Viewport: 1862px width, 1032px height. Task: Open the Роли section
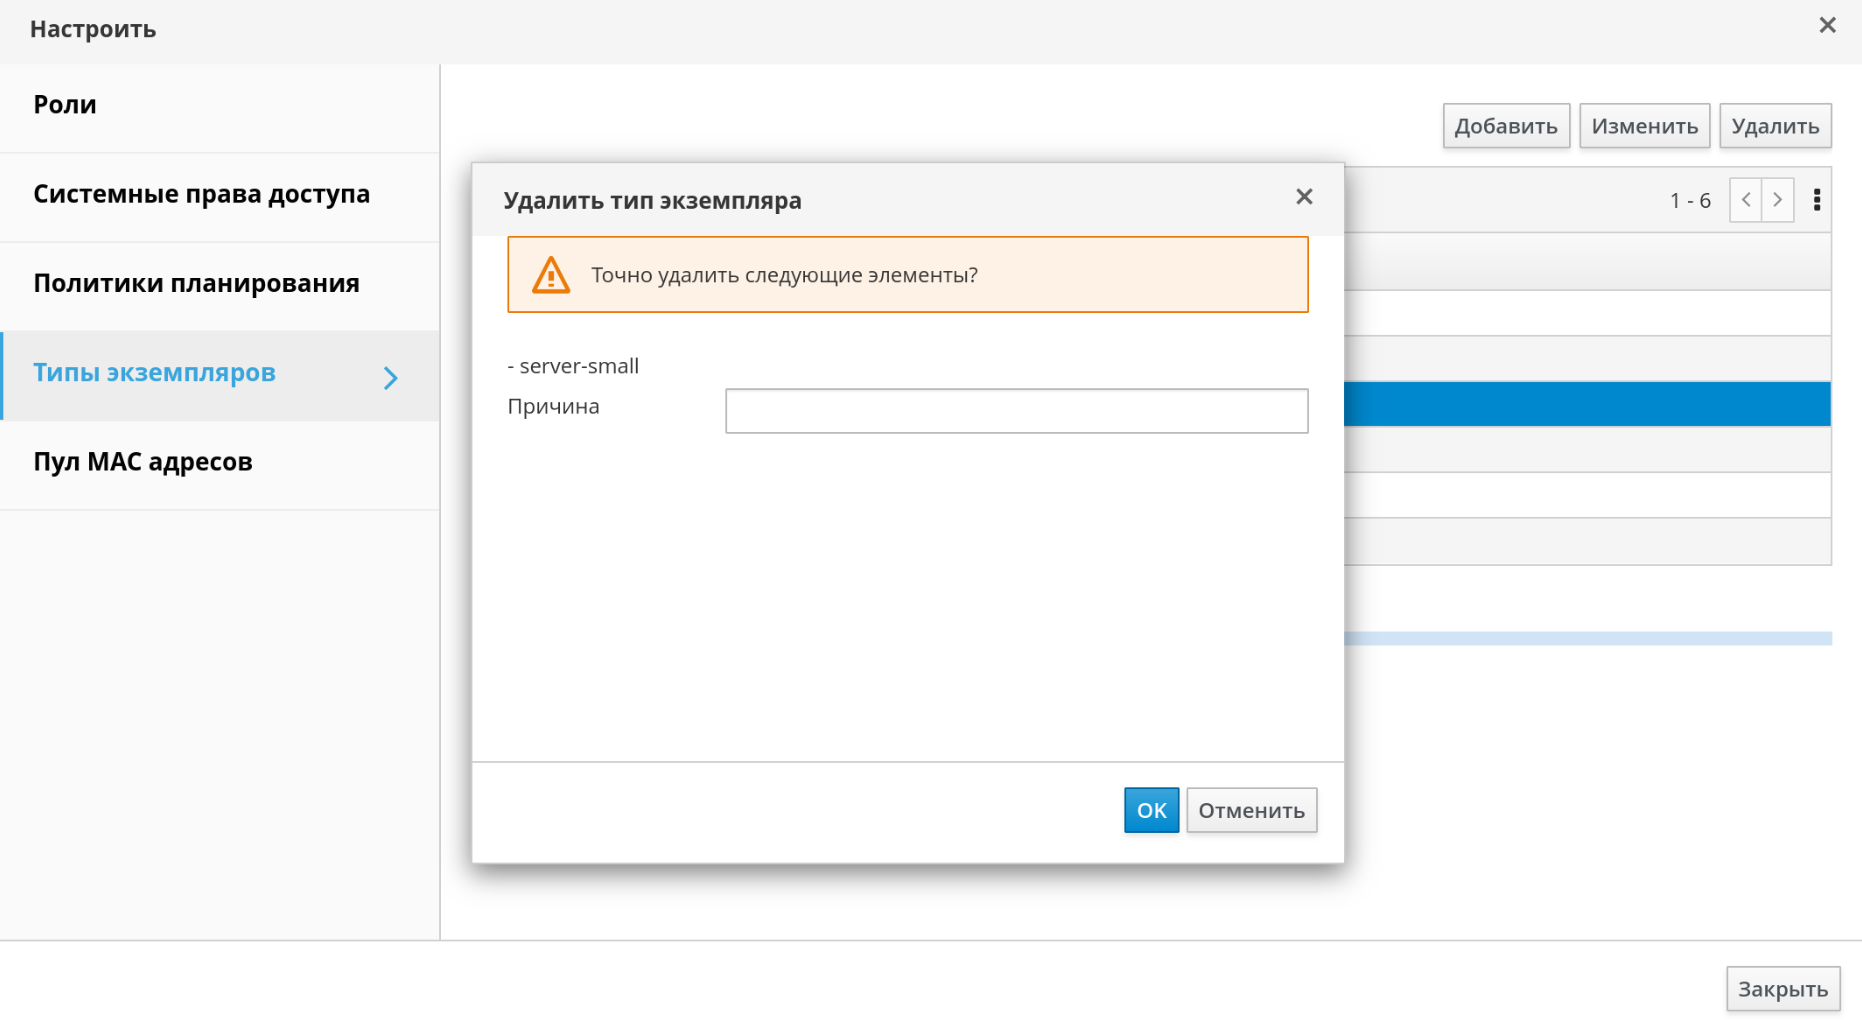pos(65,105)
